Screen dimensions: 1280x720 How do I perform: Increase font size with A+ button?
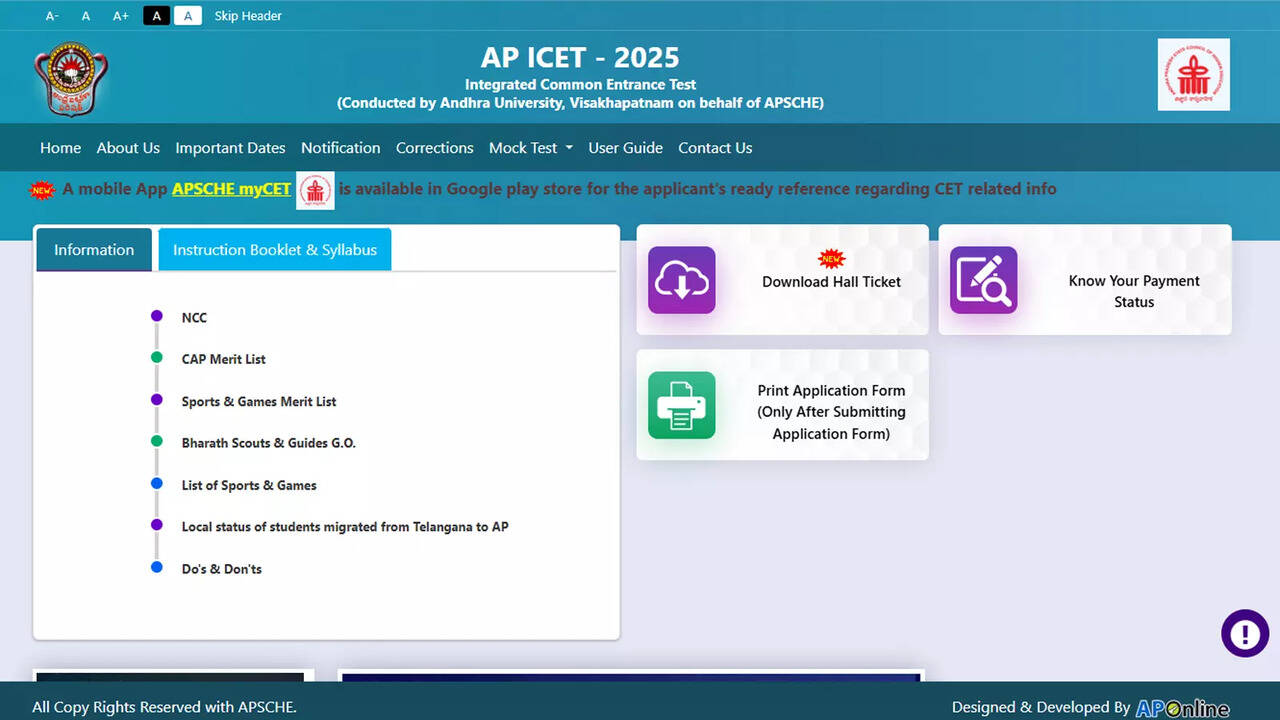(120, 16)
